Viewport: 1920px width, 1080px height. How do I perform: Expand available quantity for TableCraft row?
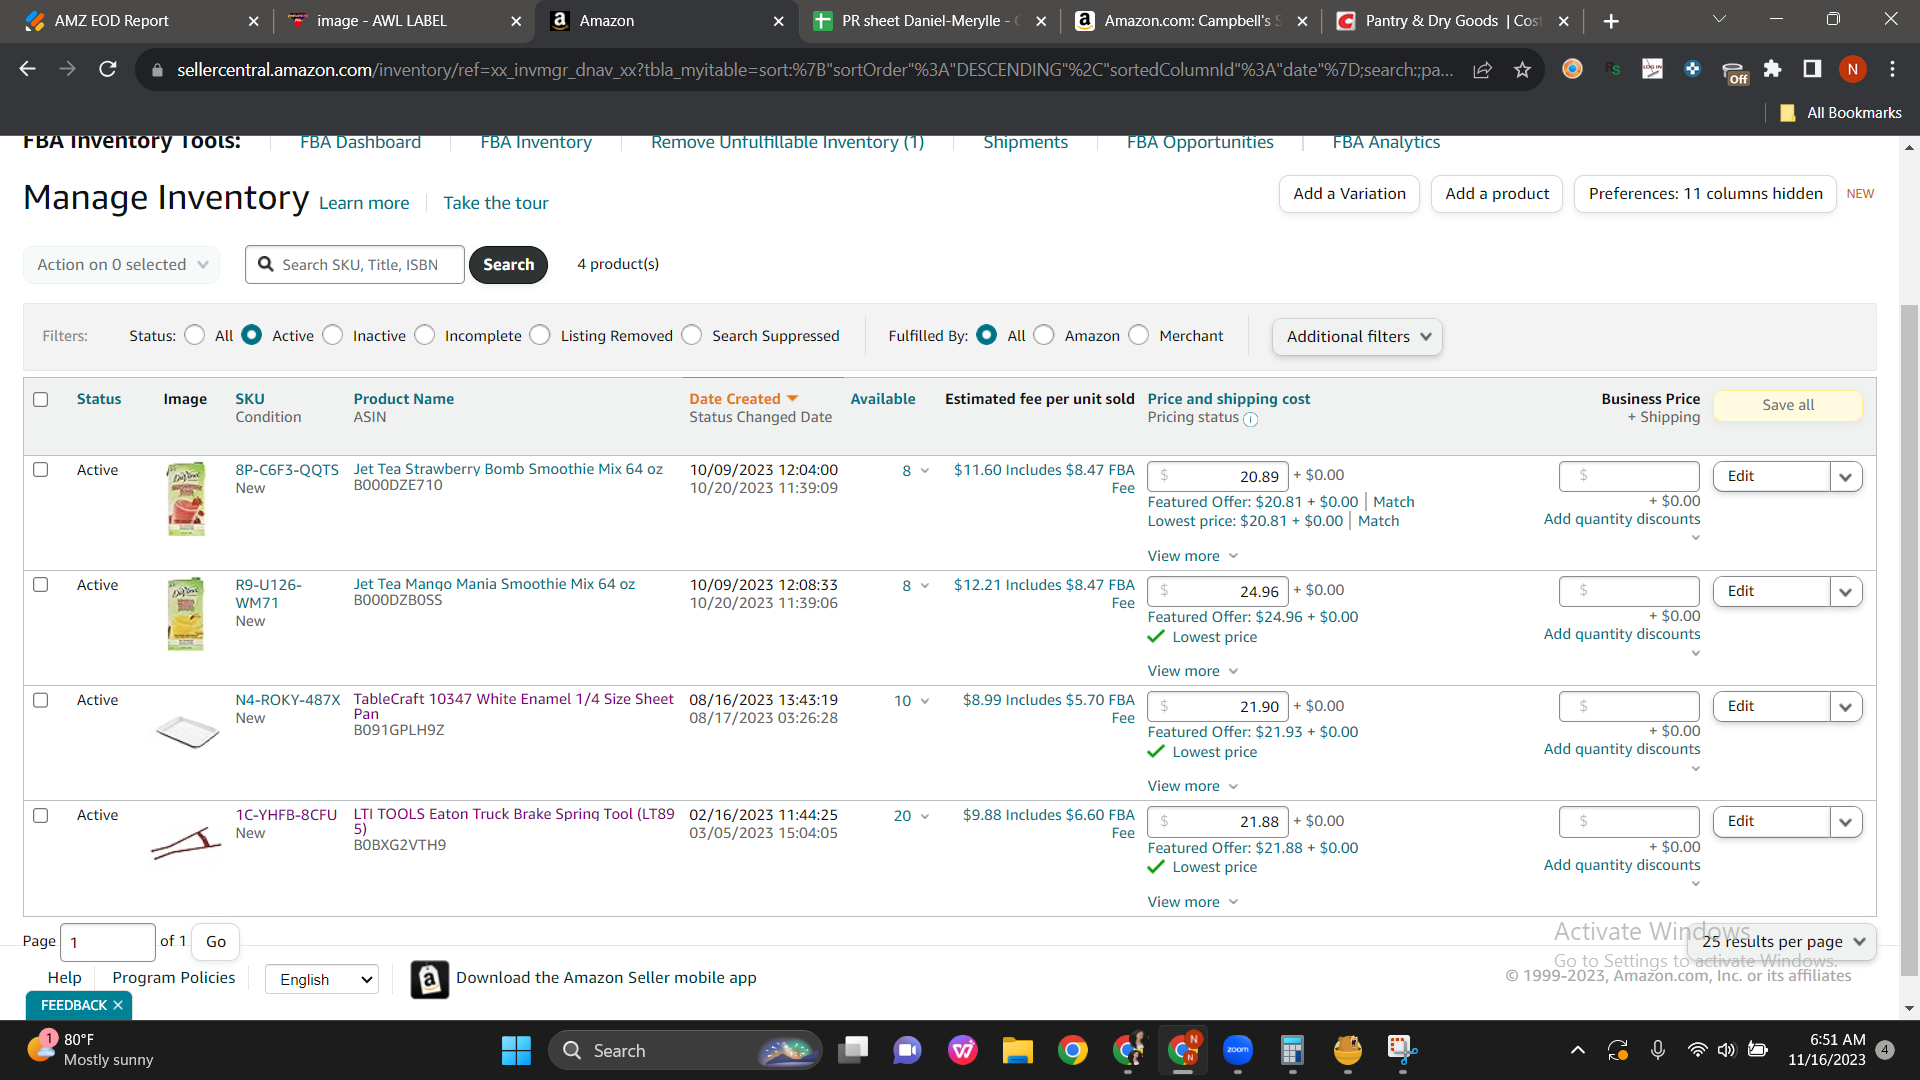924,701
